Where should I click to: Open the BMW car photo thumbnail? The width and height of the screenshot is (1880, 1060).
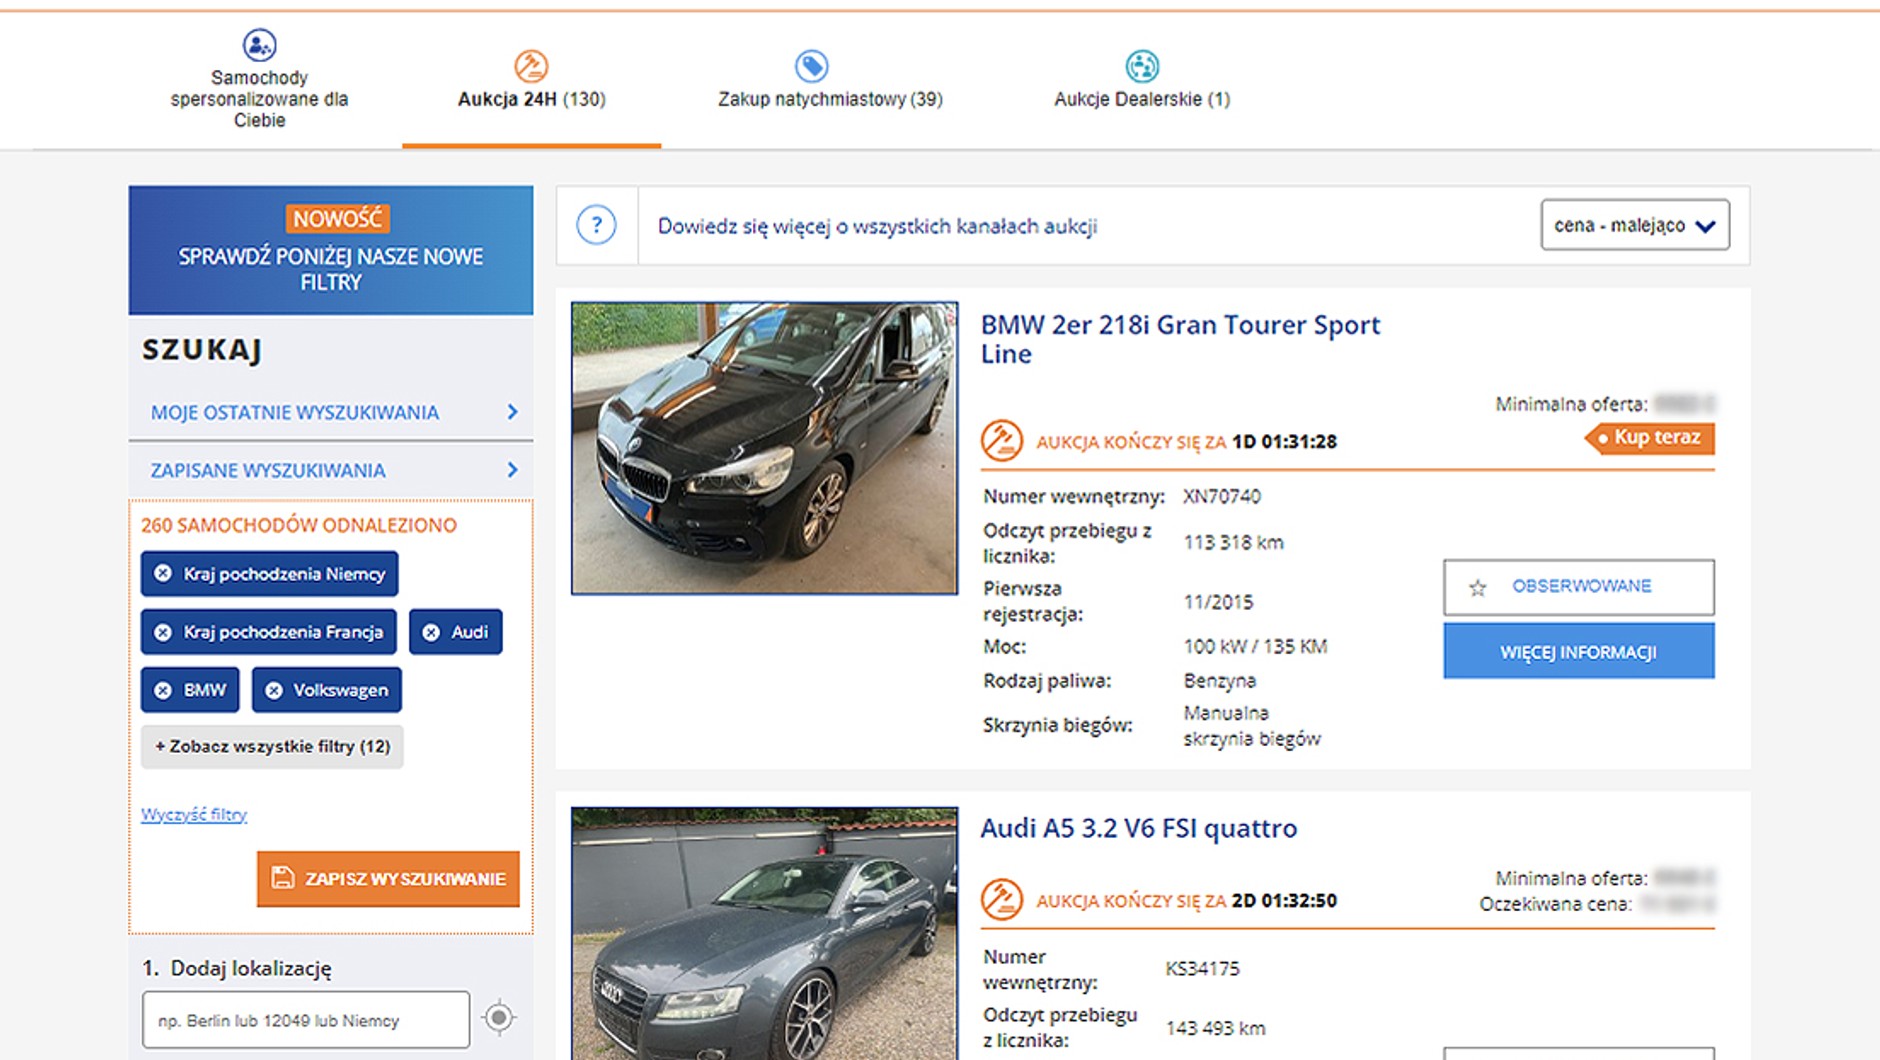pyautogui.click(x=764, y=448)
